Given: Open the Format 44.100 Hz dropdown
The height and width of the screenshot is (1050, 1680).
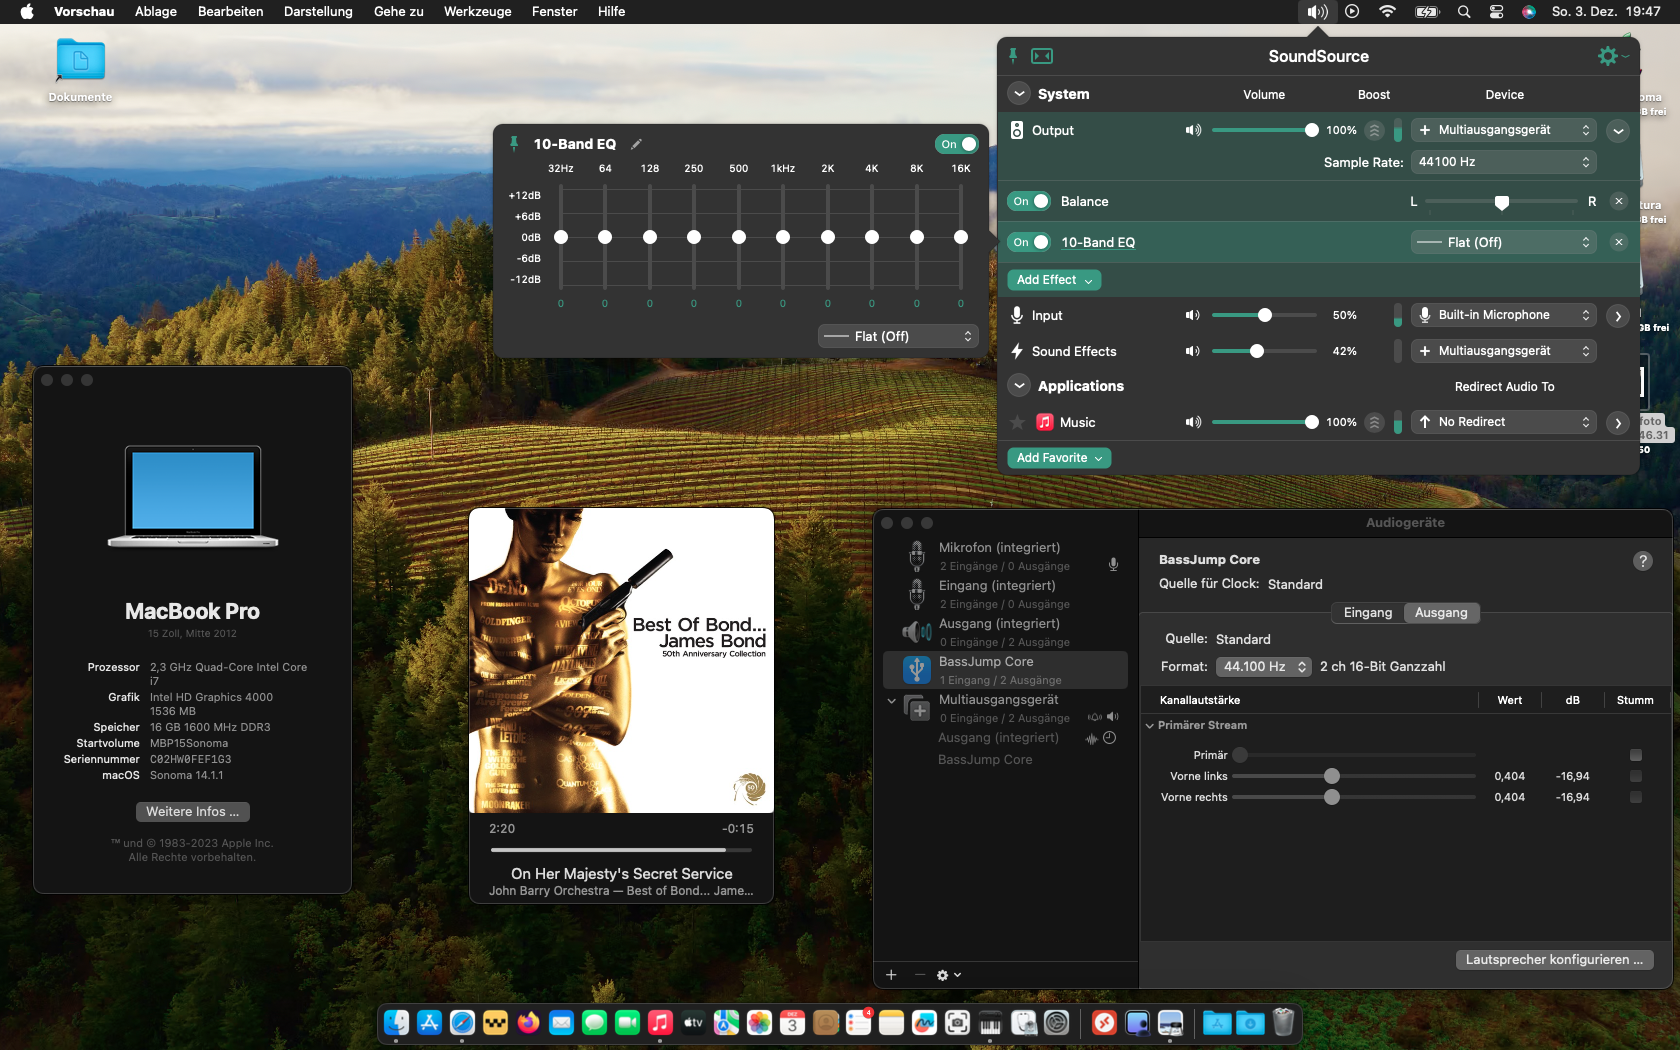Looking at the screenshot, I should pyautogui.click(x=1264, y=667).
